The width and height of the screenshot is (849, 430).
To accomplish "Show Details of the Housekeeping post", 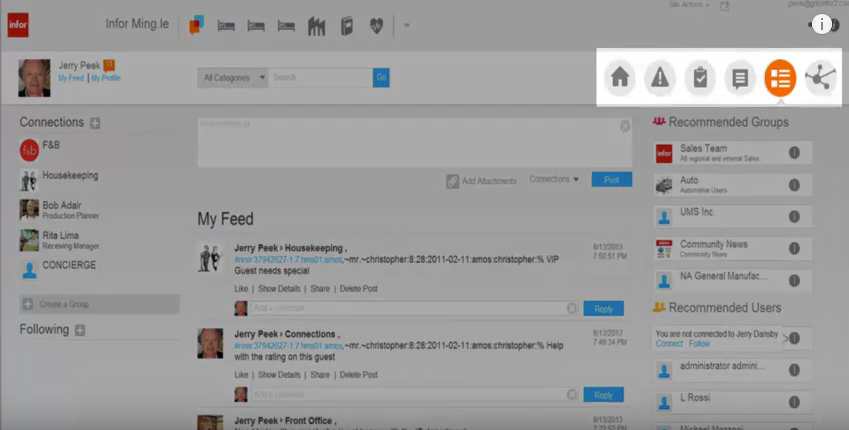I will coord(279,289).
